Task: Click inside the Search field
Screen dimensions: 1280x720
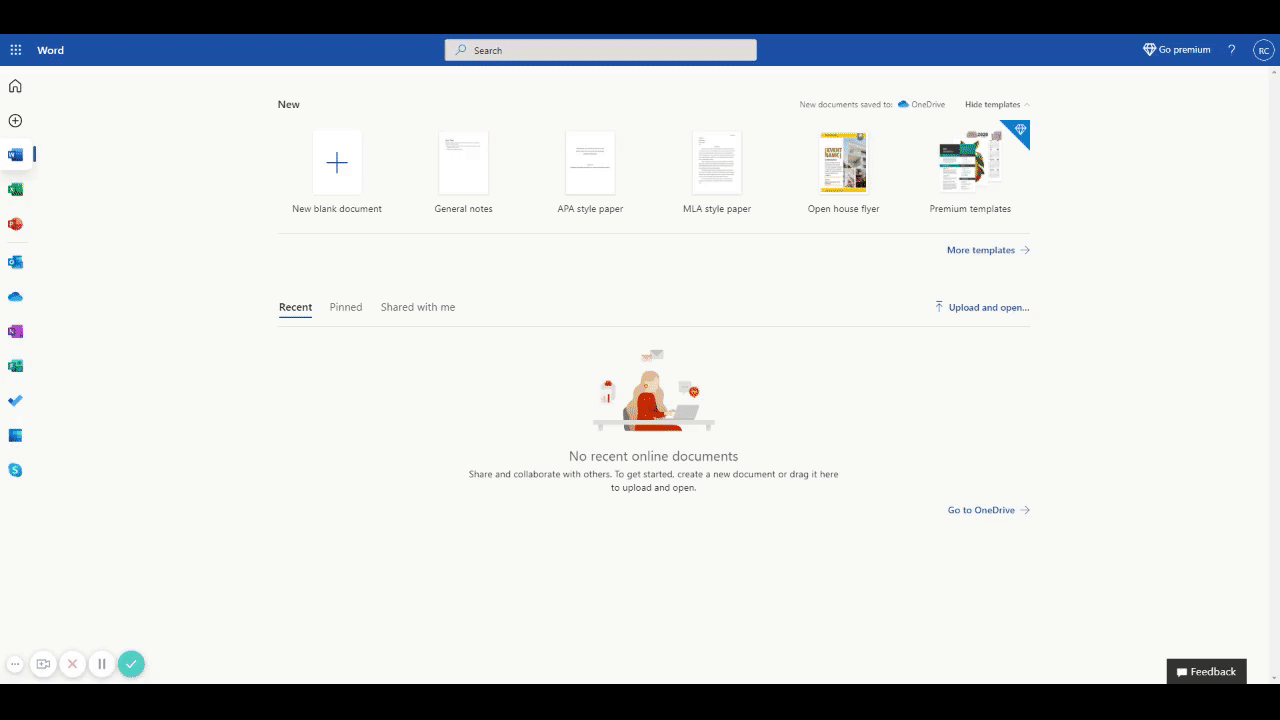Action: click(600, 50)
